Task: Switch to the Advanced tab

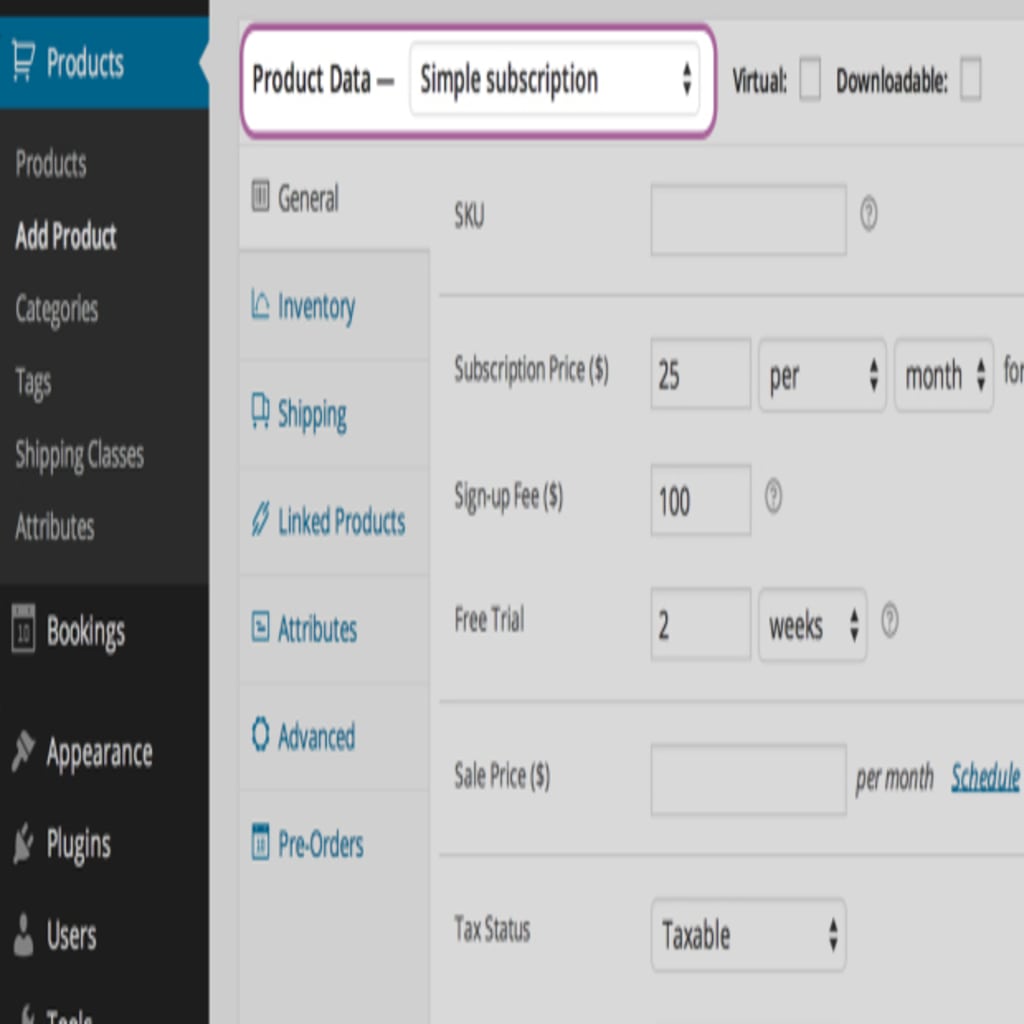Action: (x=334, y=736)
